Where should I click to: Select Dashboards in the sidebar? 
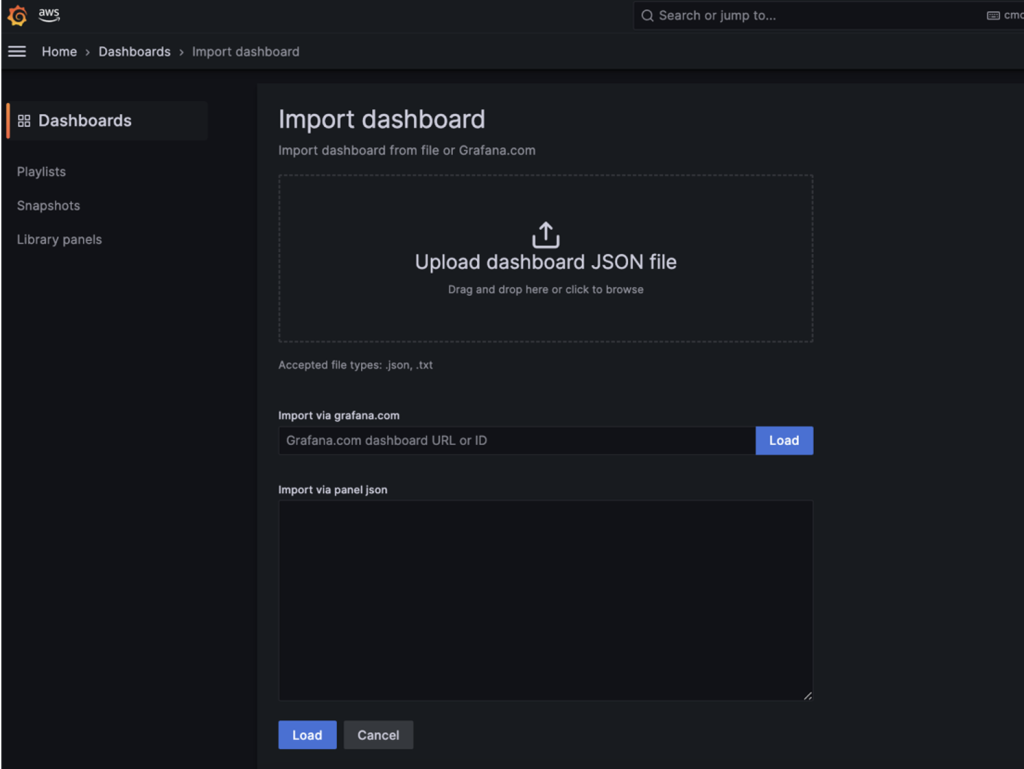point(108,121)
